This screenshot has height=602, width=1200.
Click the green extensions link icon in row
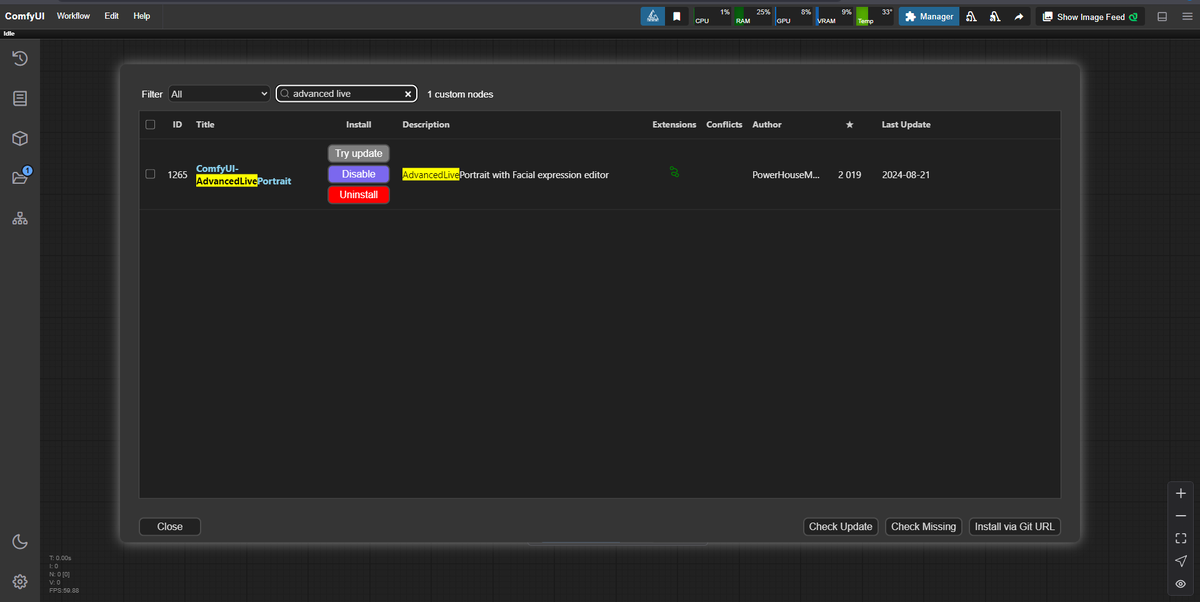click(674, 172)
